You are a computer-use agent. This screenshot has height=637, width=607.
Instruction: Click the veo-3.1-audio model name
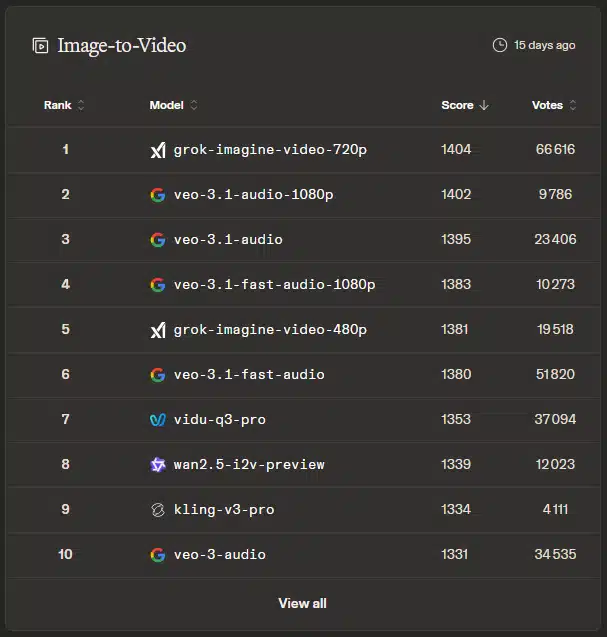pyautogui.click(x=228, y=240)
